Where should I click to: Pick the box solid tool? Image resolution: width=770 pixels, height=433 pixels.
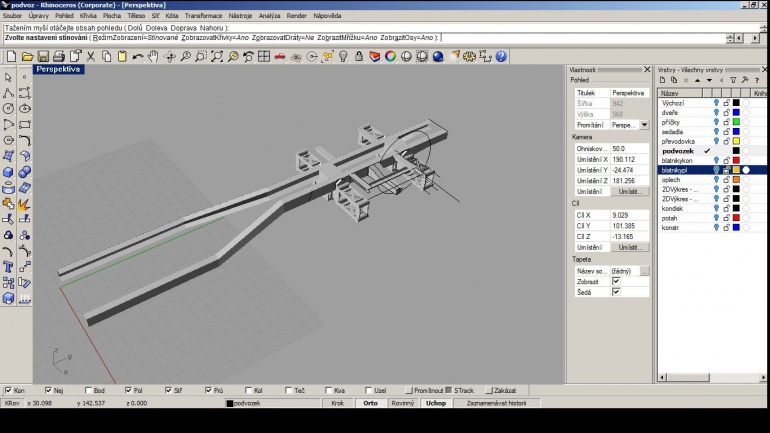coord(8,172)
